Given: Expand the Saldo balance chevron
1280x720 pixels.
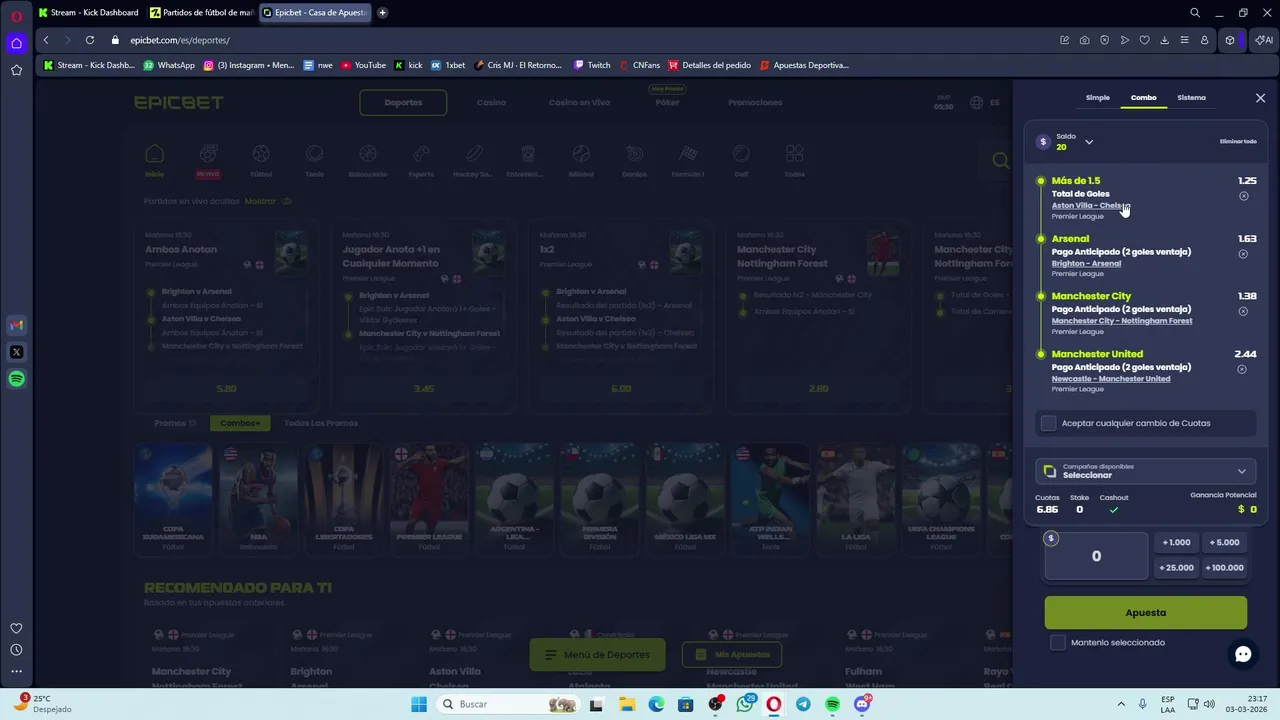Looking at the screenshot, I should pyautogui.click(x=1089, y=142).
